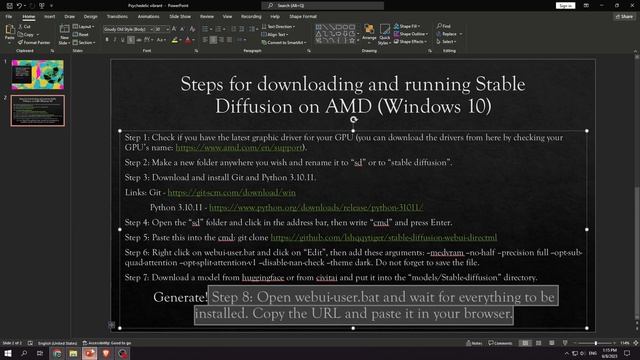Open the Align Text dropdown
This screenshot has height=360, width=640.
[275, 35]
